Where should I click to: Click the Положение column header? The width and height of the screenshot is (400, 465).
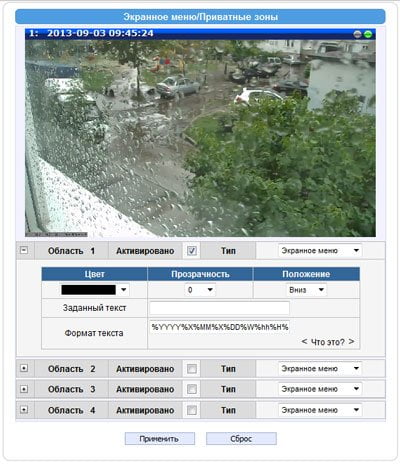306,274
